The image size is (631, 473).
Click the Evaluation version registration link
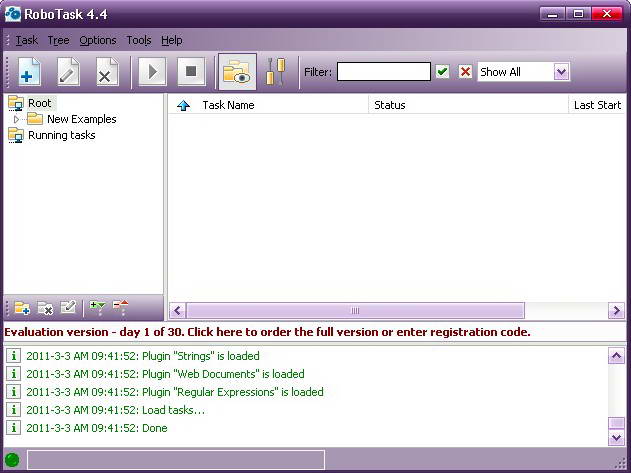[x=267, y=332]
